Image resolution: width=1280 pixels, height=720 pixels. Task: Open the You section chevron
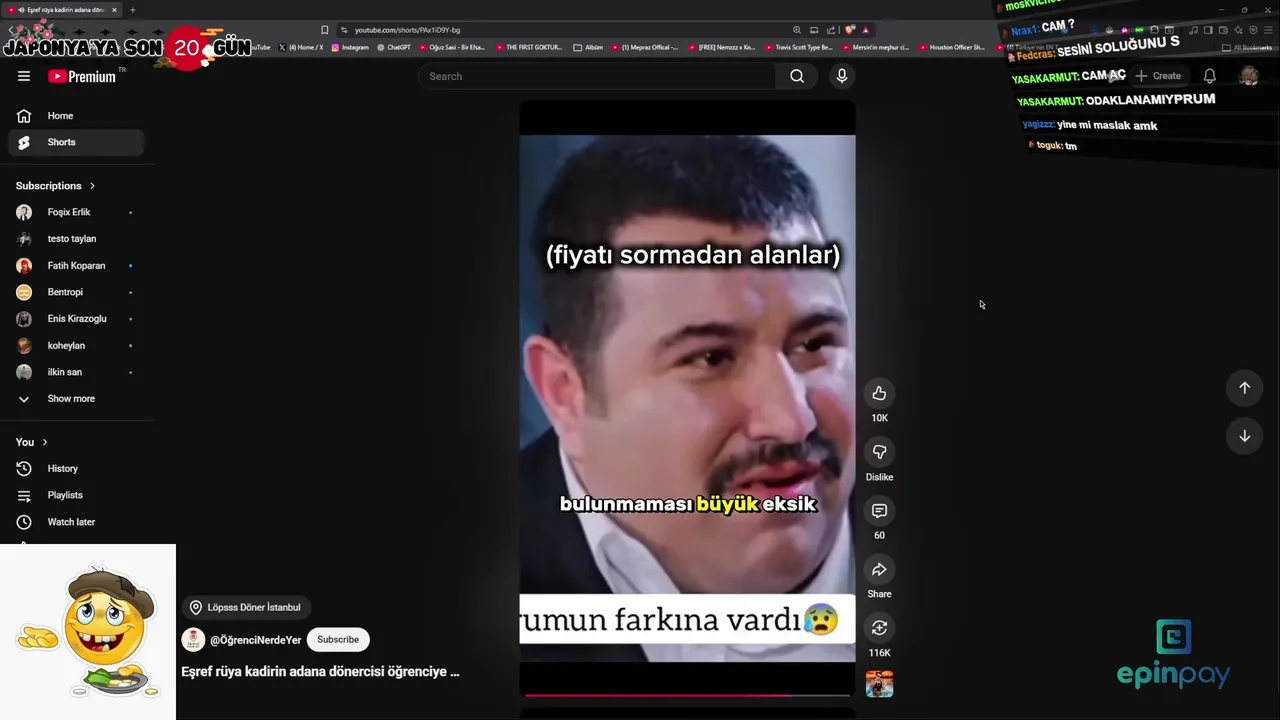(44, 442)
